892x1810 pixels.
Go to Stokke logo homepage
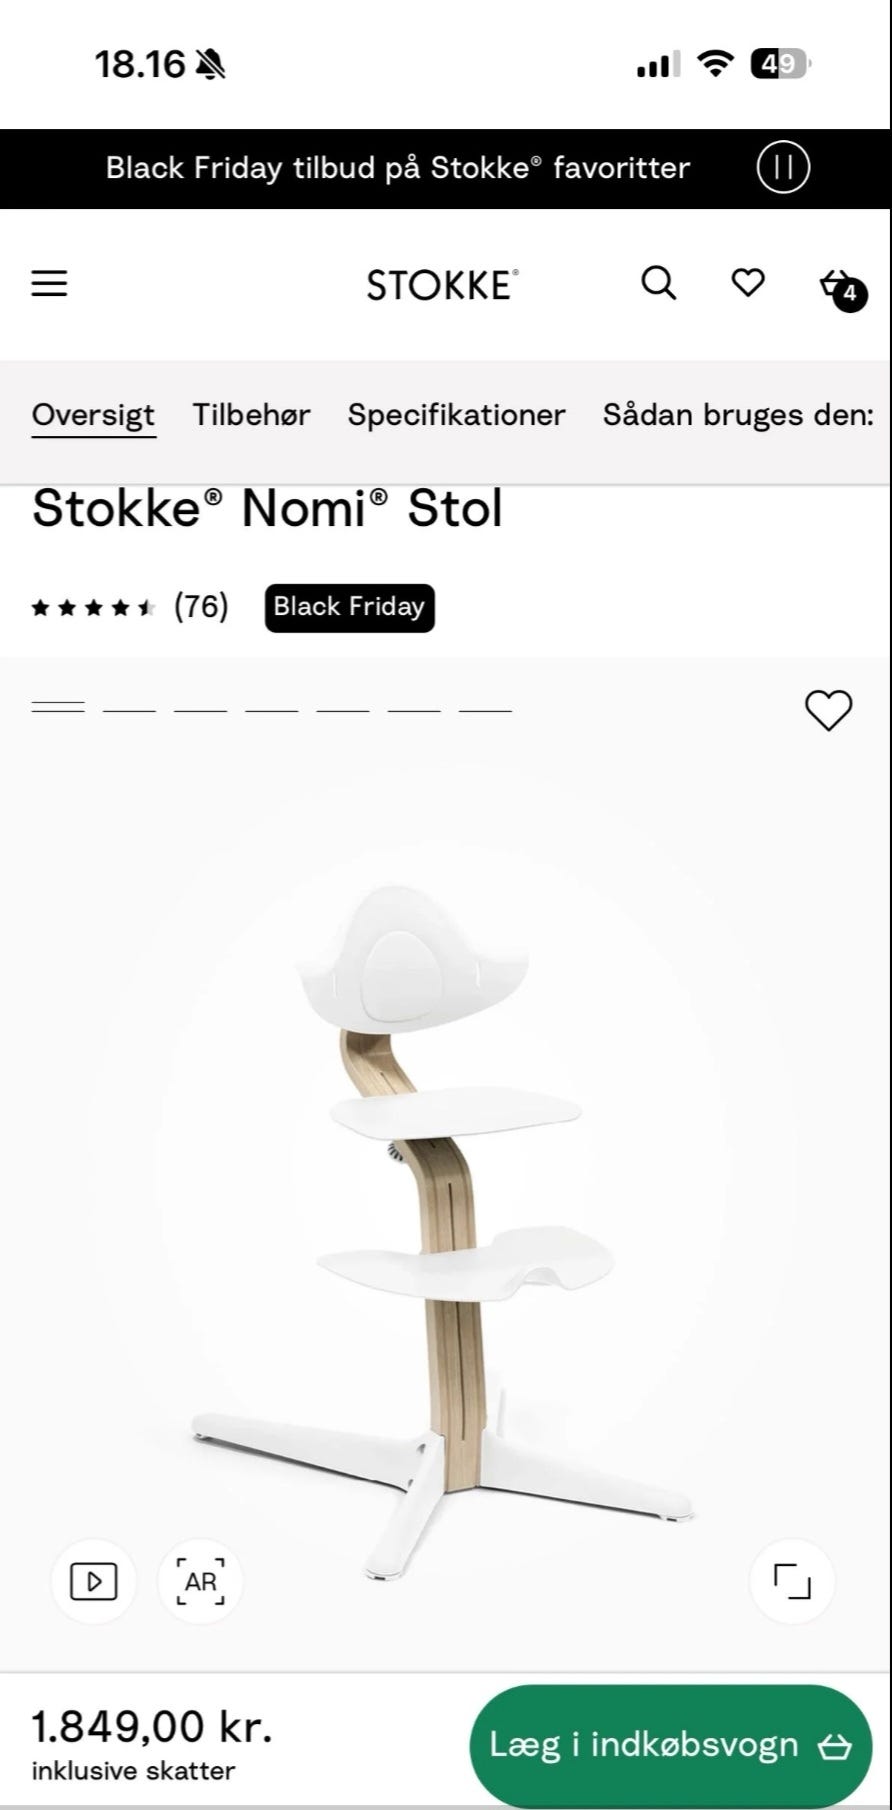pyautogui.click(x=442, y=285)
